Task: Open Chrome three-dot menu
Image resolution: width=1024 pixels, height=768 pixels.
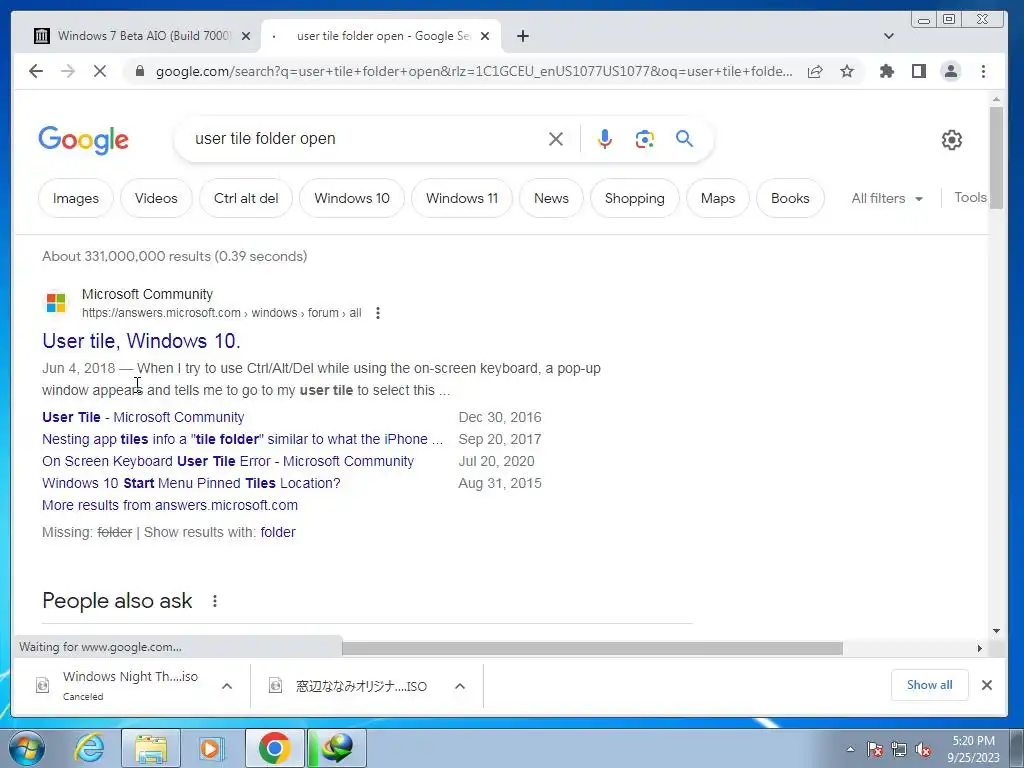Action: point(983,71)
